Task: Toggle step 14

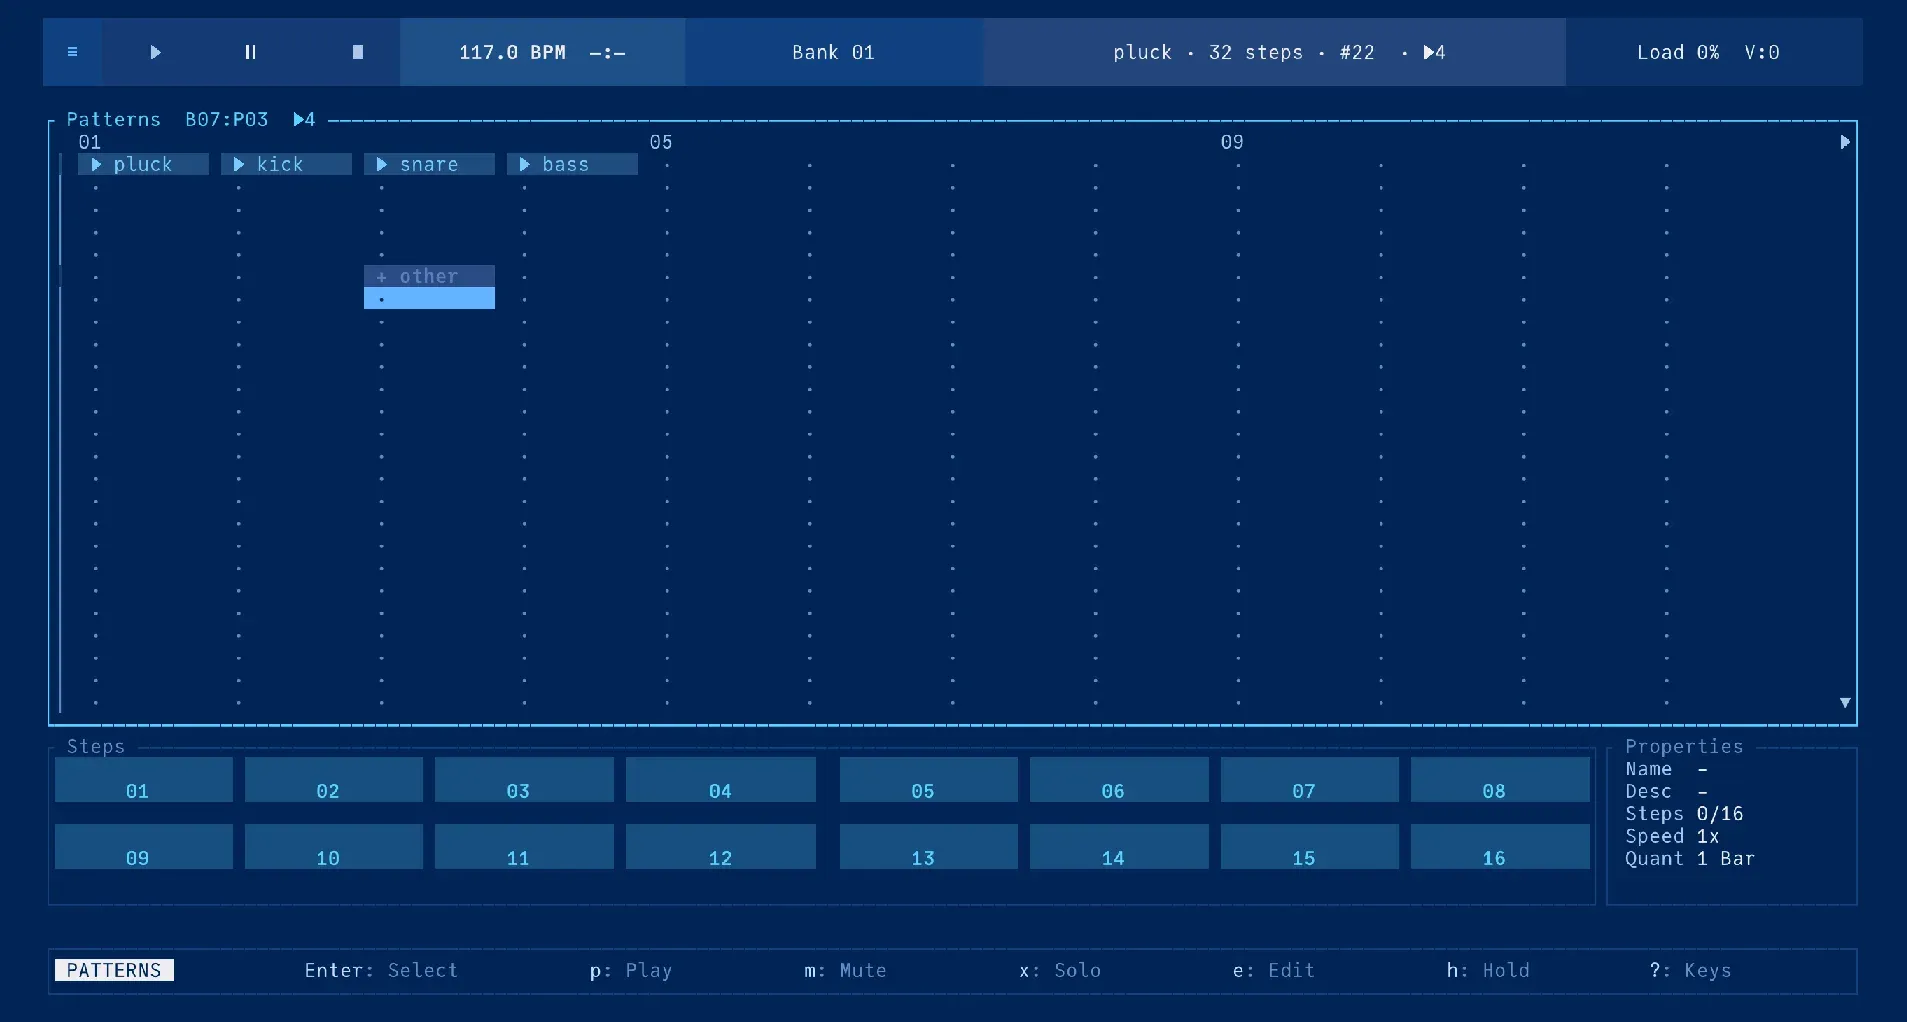Action: pos(1119,846)
